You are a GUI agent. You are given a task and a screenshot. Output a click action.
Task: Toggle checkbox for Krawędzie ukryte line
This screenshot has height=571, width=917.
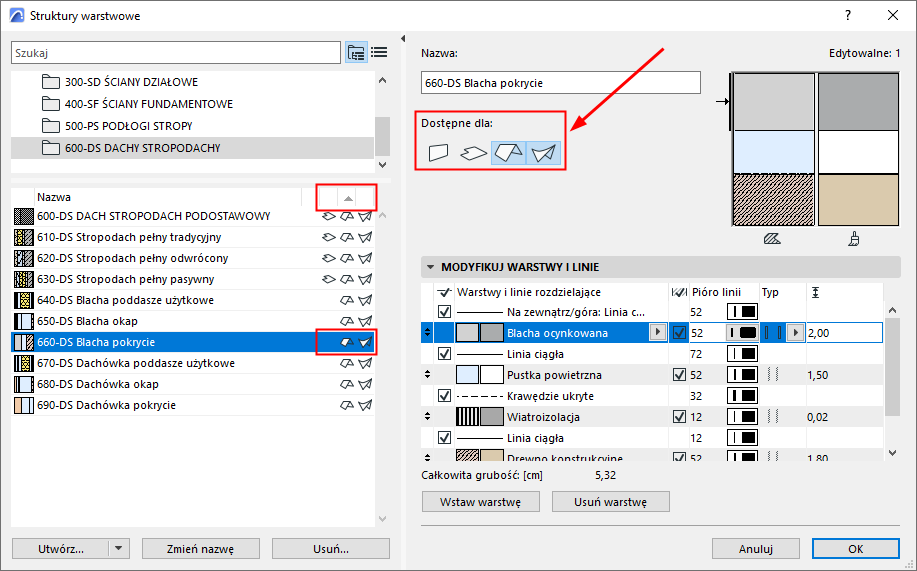click(x=444, y=396)
